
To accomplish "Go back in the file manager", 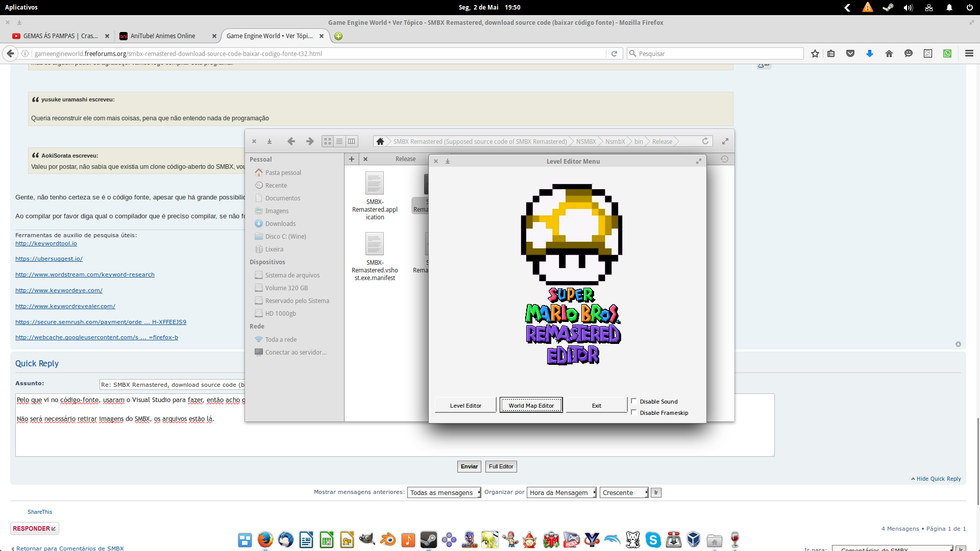I will coord(291,141).
